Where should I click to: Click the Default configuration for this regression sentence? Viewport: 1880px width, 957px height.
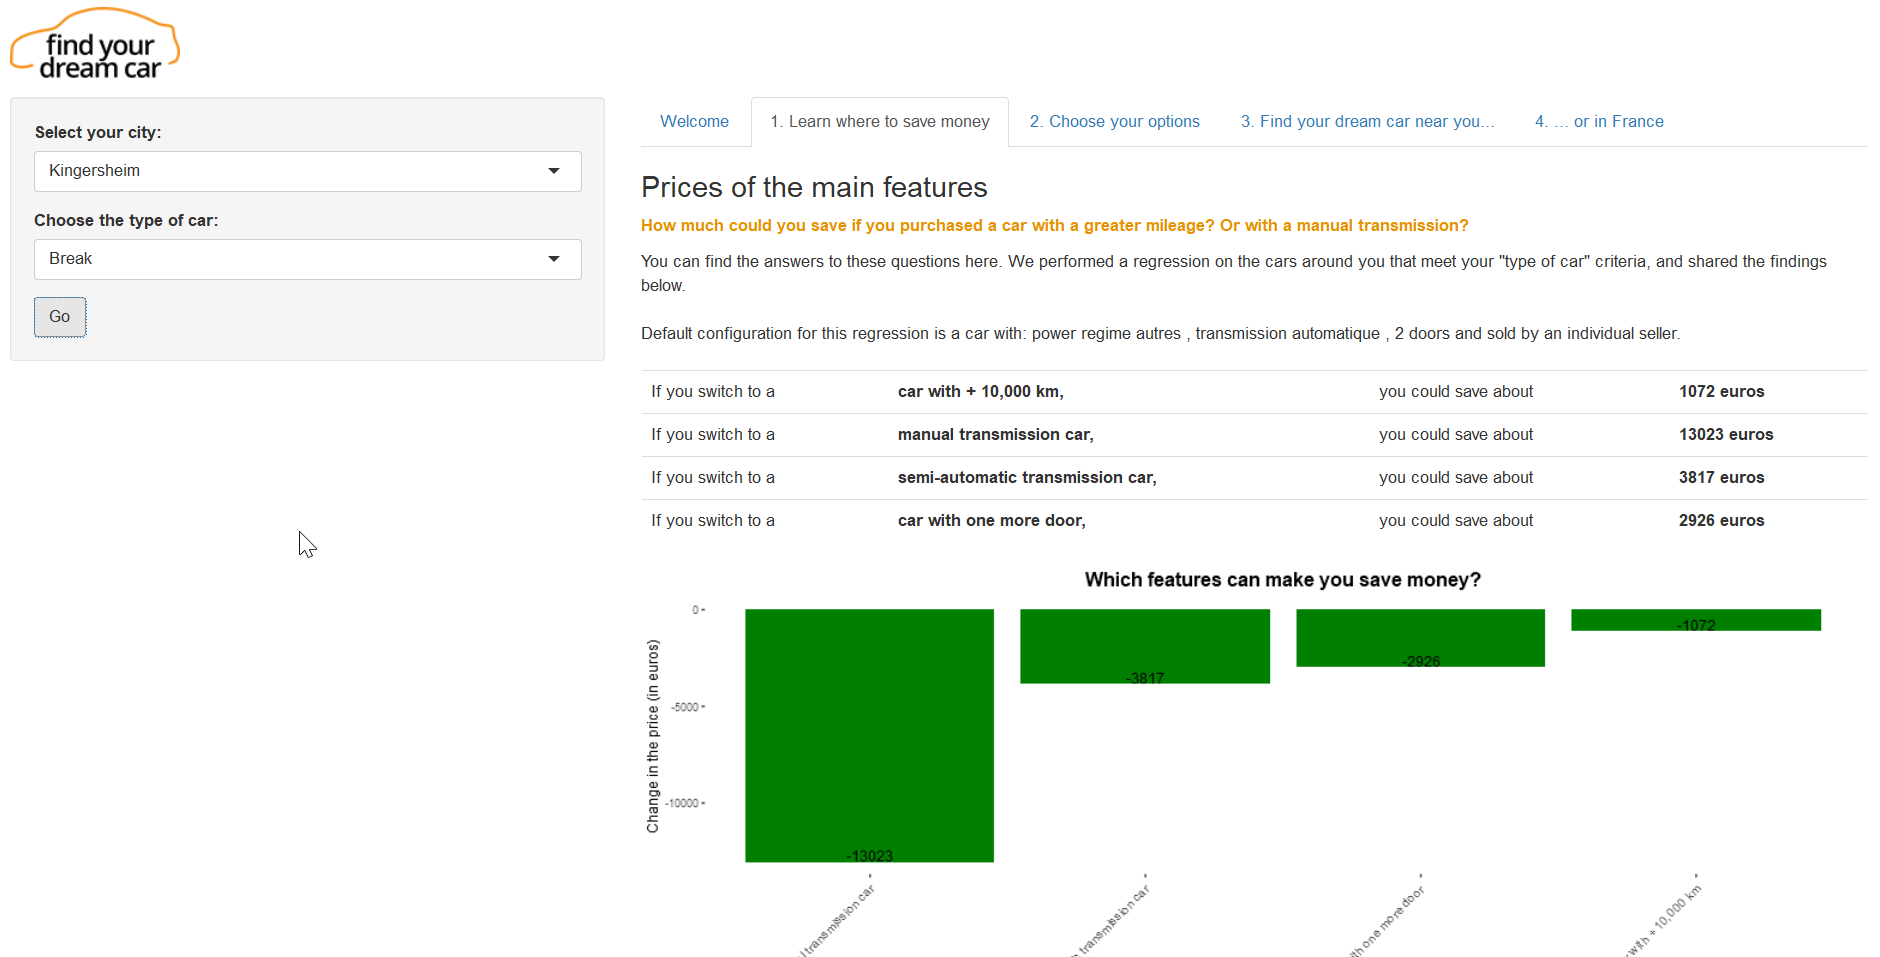(1160, 334)
